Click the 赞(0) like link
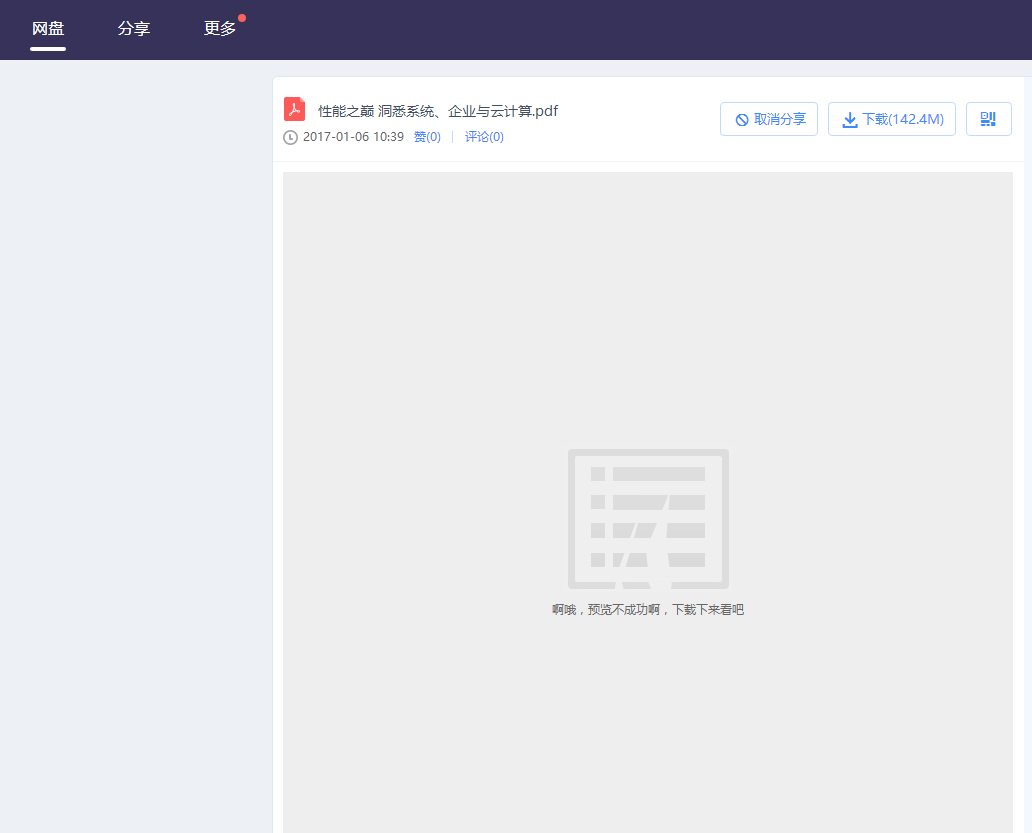Viewport: 1032px width, 833px height. pos(427,137)
